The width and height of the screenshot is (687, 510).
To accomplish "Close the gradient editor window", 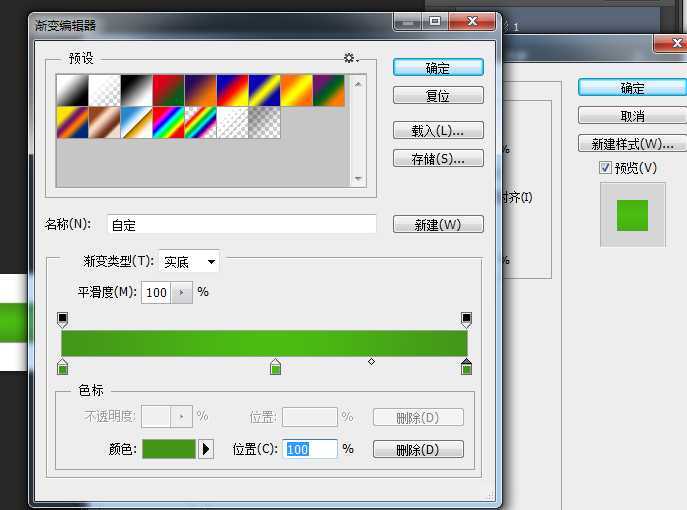I will [472, 21].
